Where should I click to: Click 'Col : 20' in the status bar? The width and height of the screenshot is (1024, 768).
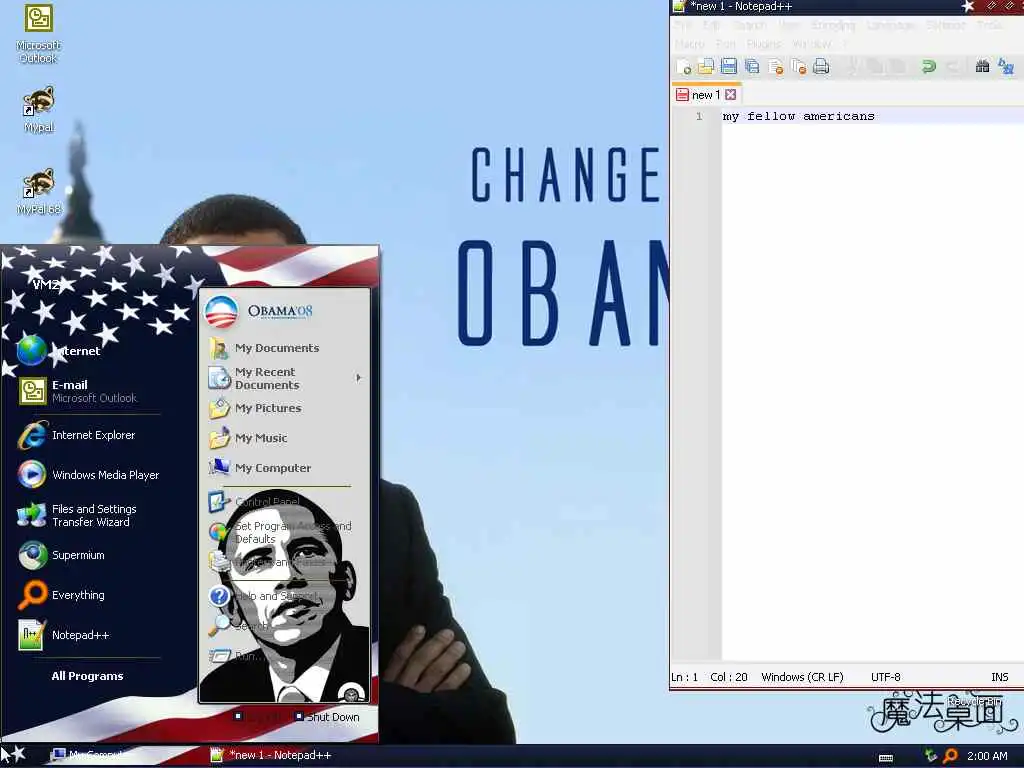[x=729, y=677]
